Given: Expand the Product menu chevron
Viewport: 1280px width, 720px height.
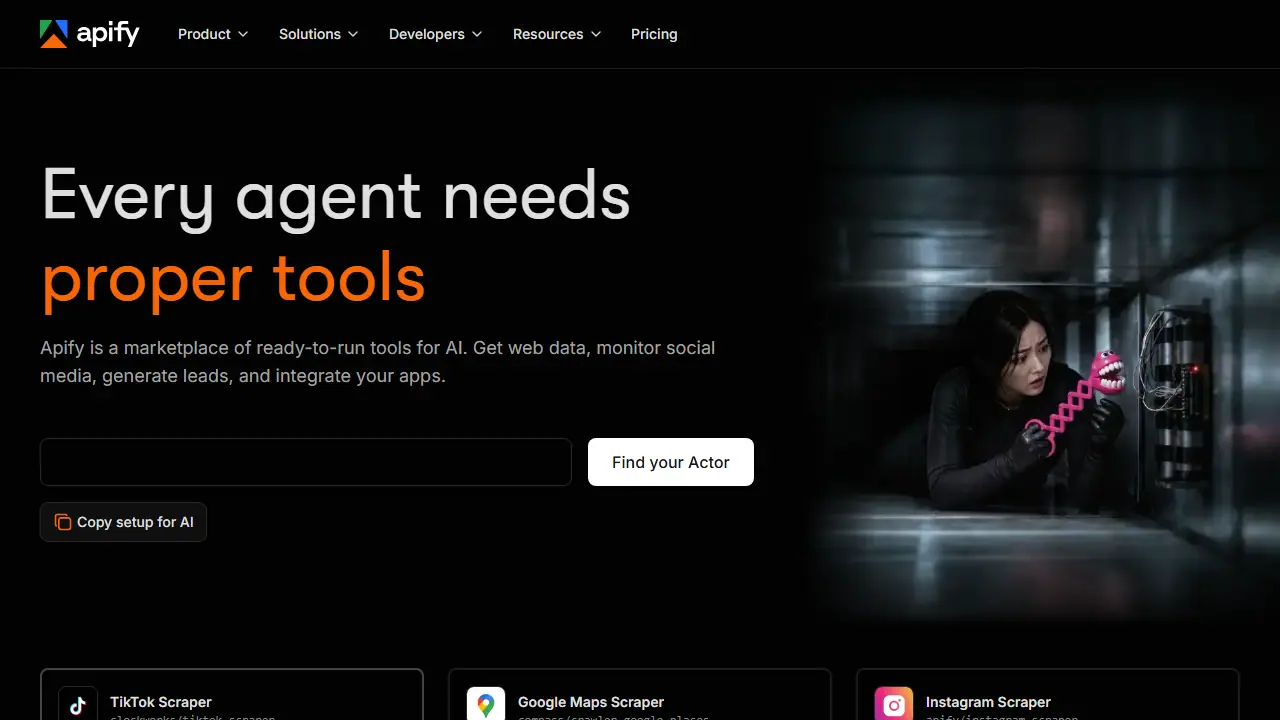Looking at the screenshot, I should (x=242, y=34).
